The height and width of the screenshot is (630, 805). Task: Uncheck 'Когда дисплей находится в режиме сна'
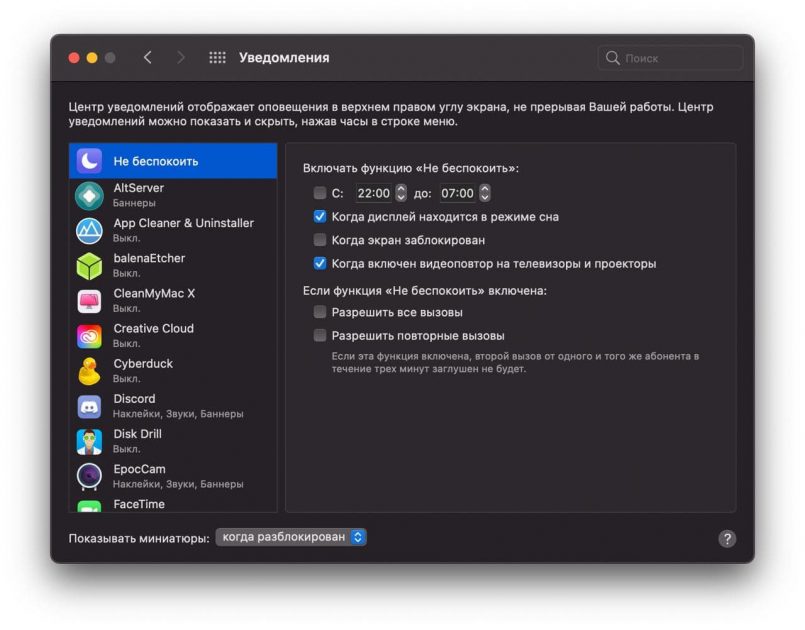pos(320,216)
